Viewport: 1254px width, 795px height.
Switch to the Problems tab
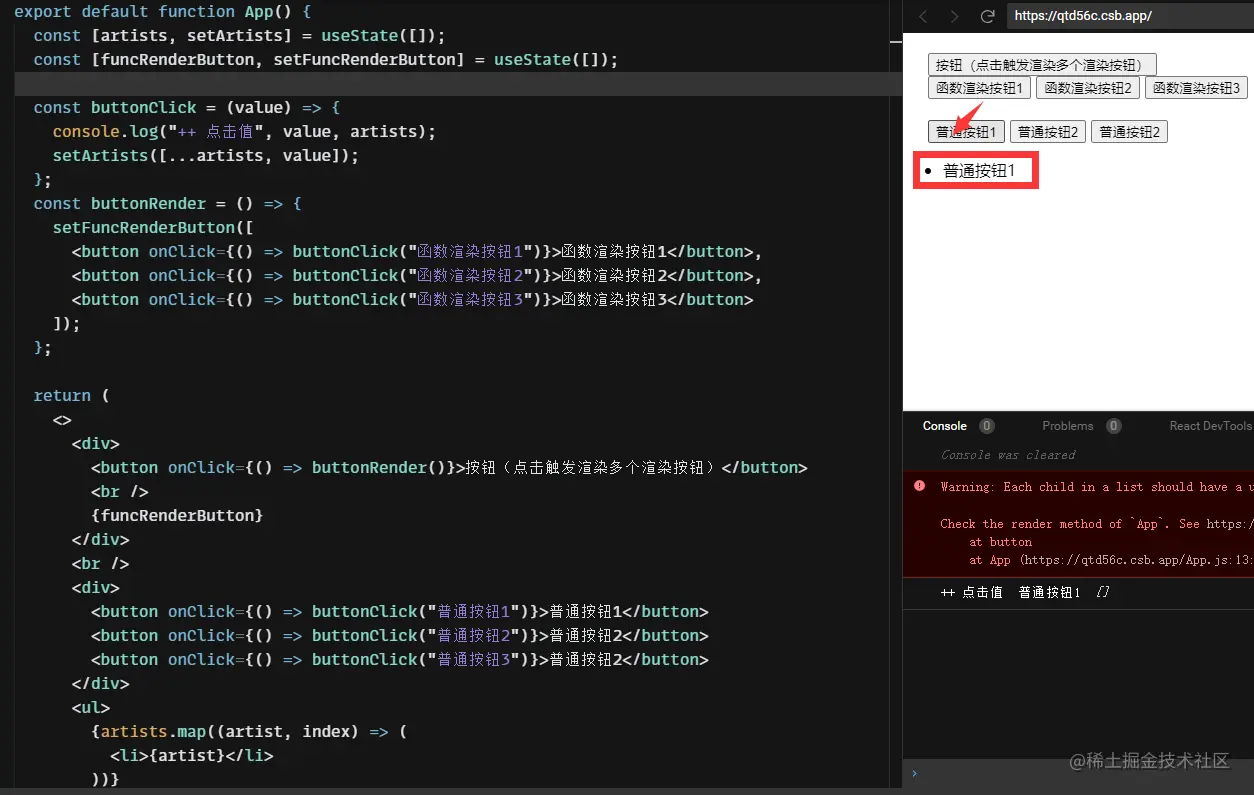click(1068, 426)
